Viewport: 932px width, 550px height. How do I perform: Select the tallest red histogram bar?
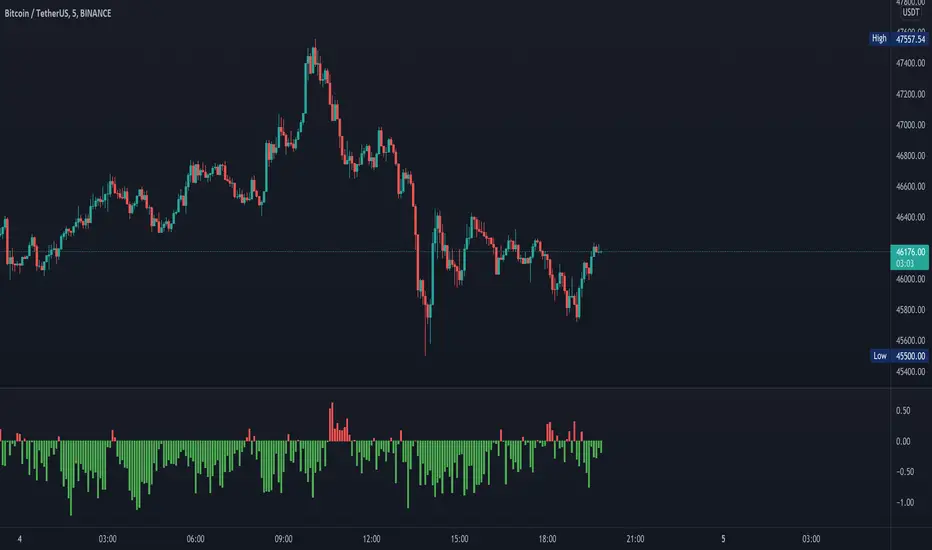tap(331, 422)
